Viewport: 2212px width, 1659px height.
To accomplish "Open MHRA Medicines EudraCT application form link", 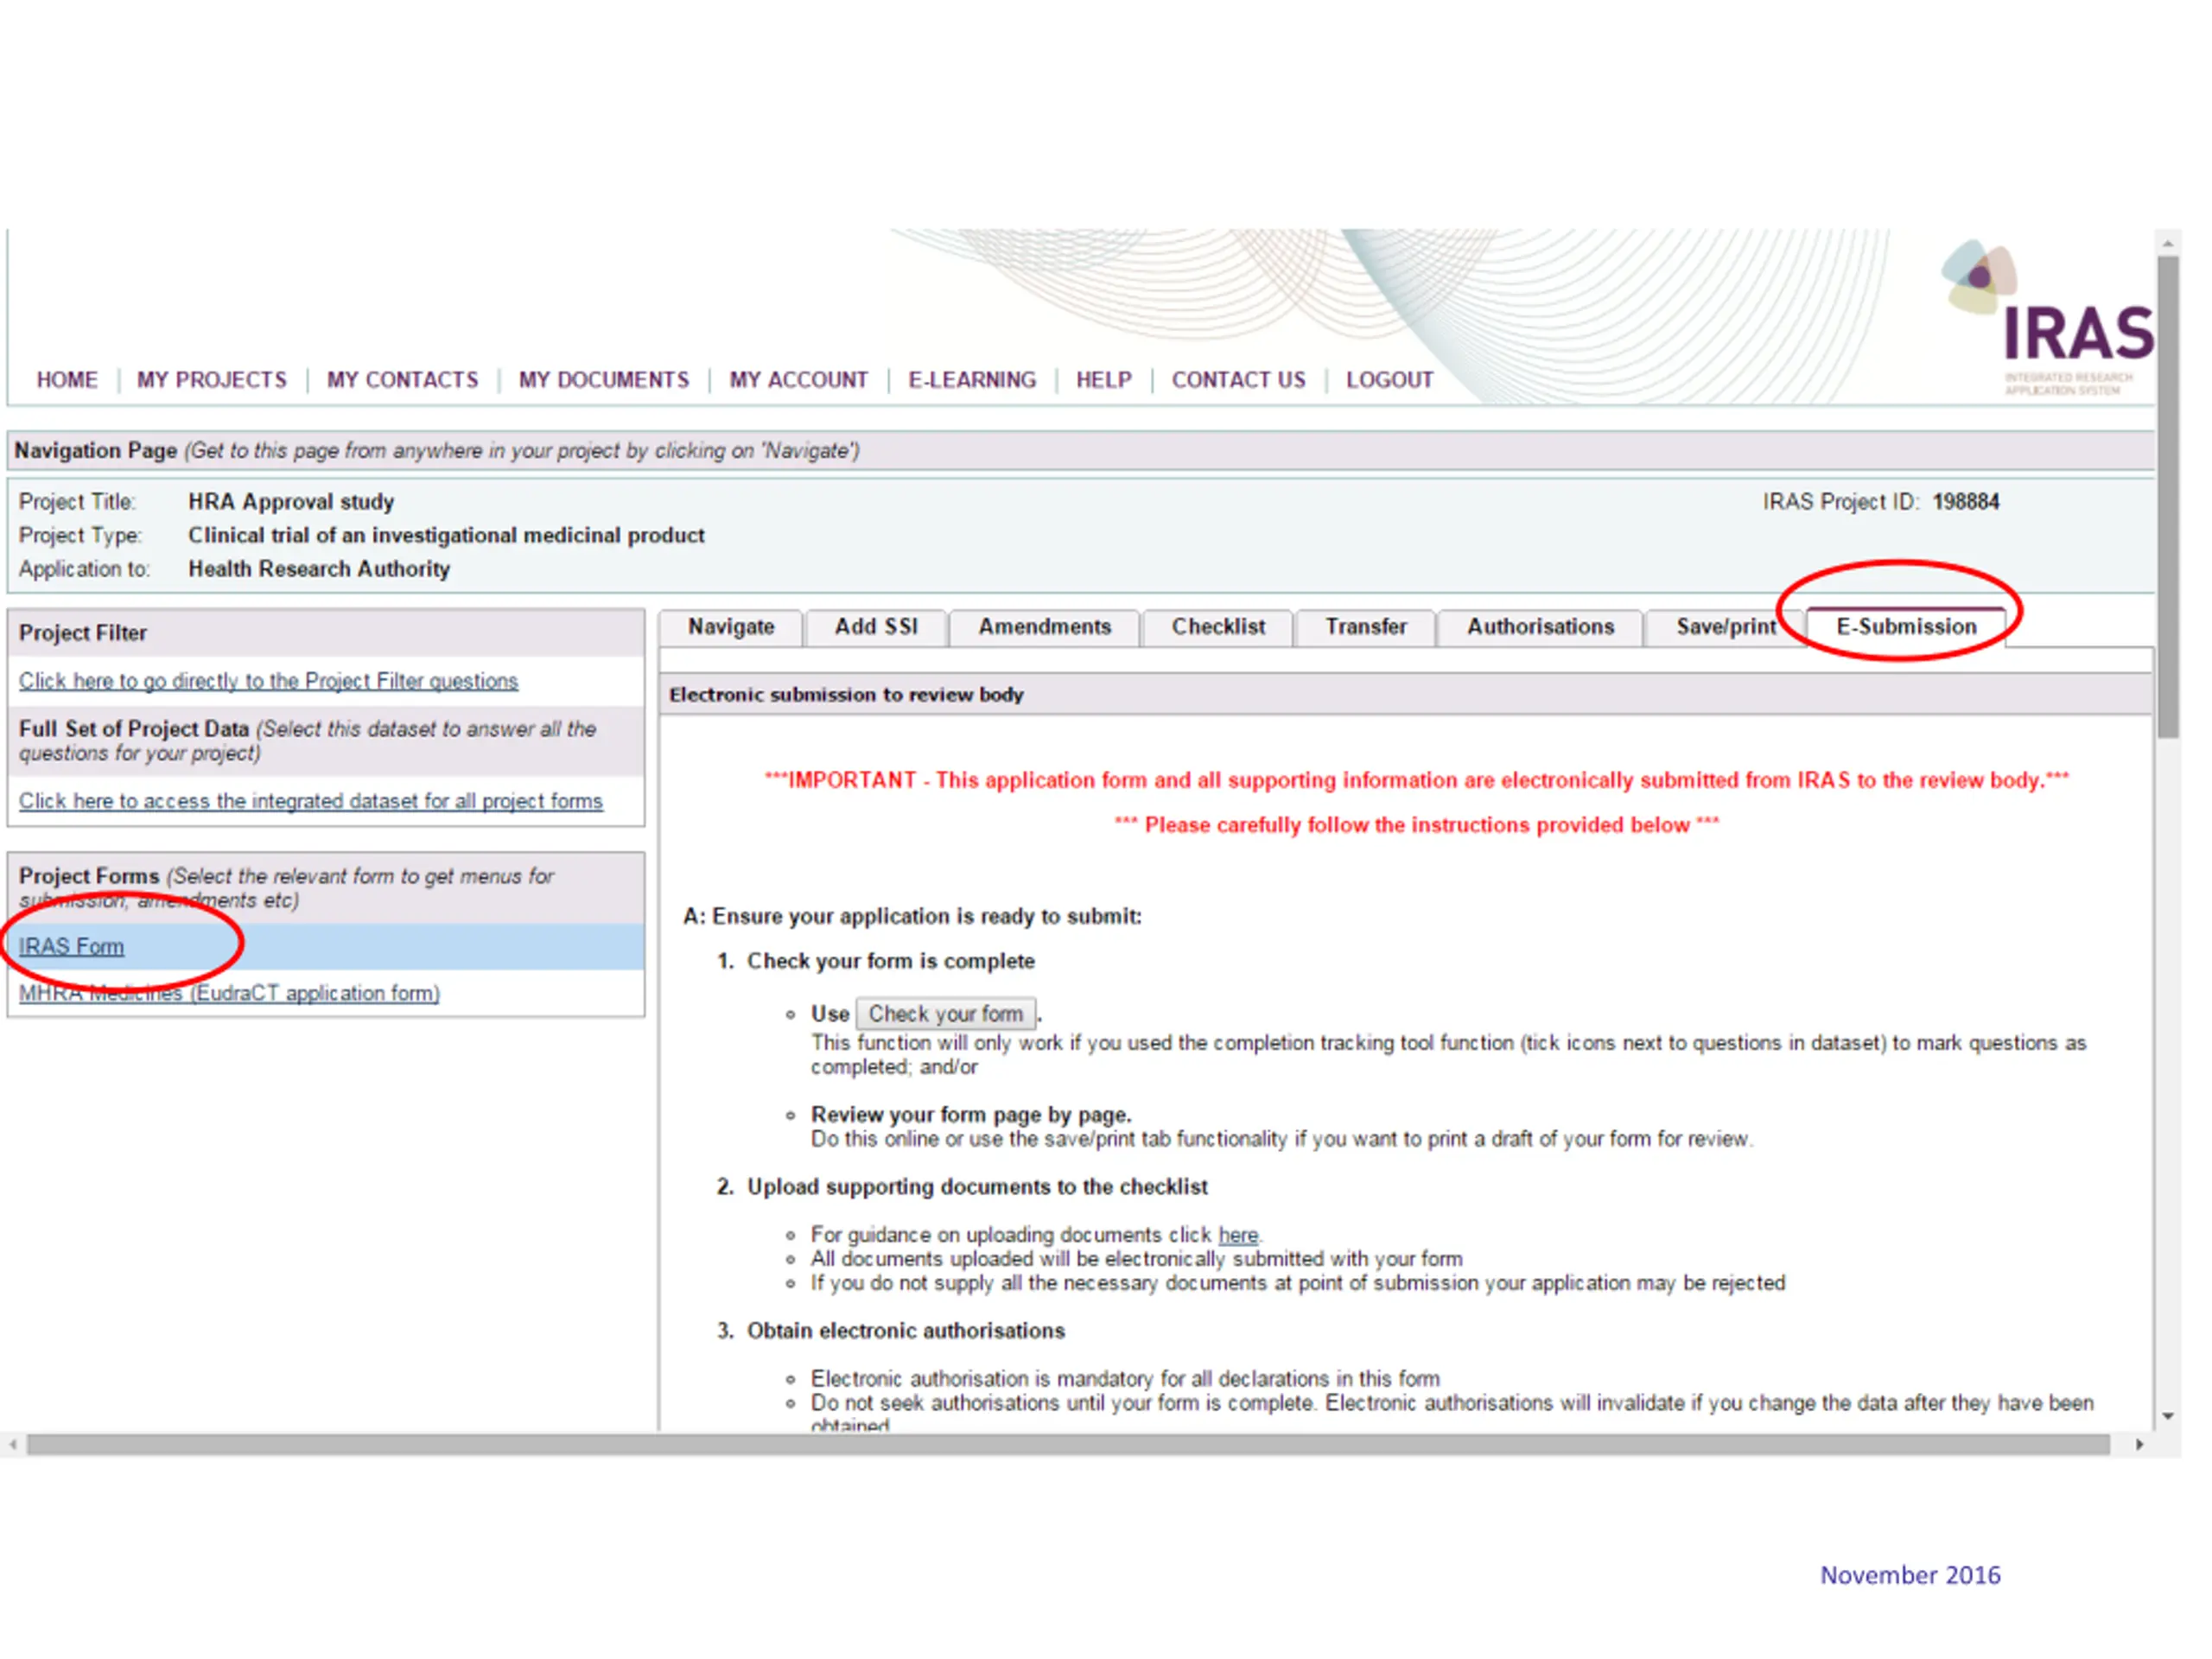I will click(229, 993).
